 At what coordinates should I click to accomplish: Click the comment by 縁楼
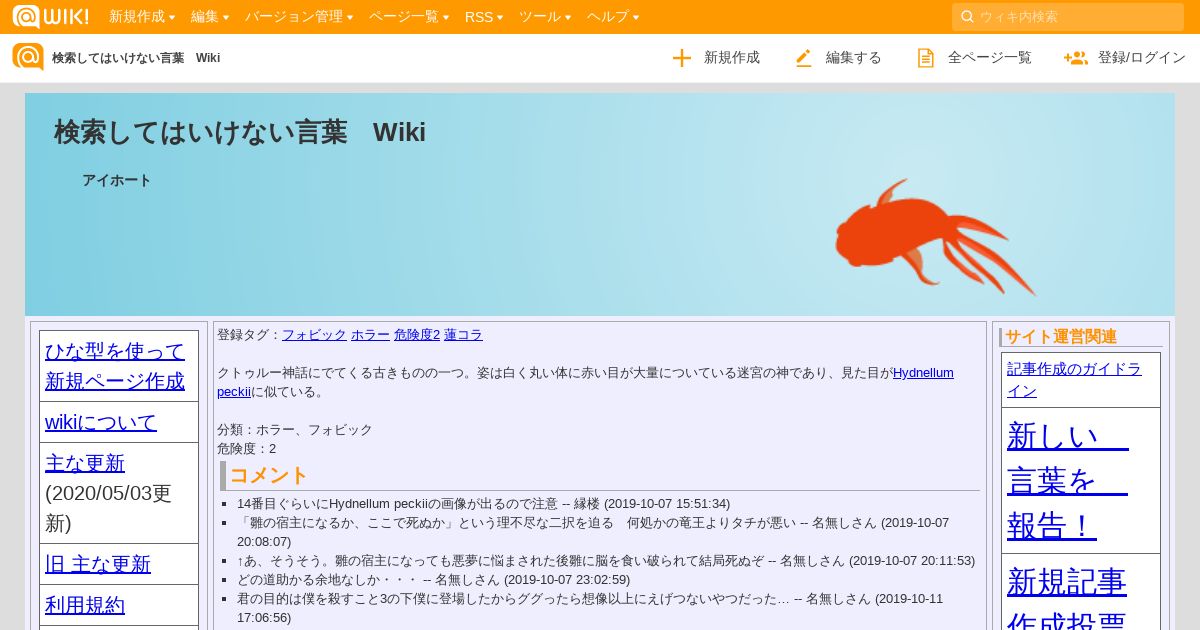[x=484, y=504]
